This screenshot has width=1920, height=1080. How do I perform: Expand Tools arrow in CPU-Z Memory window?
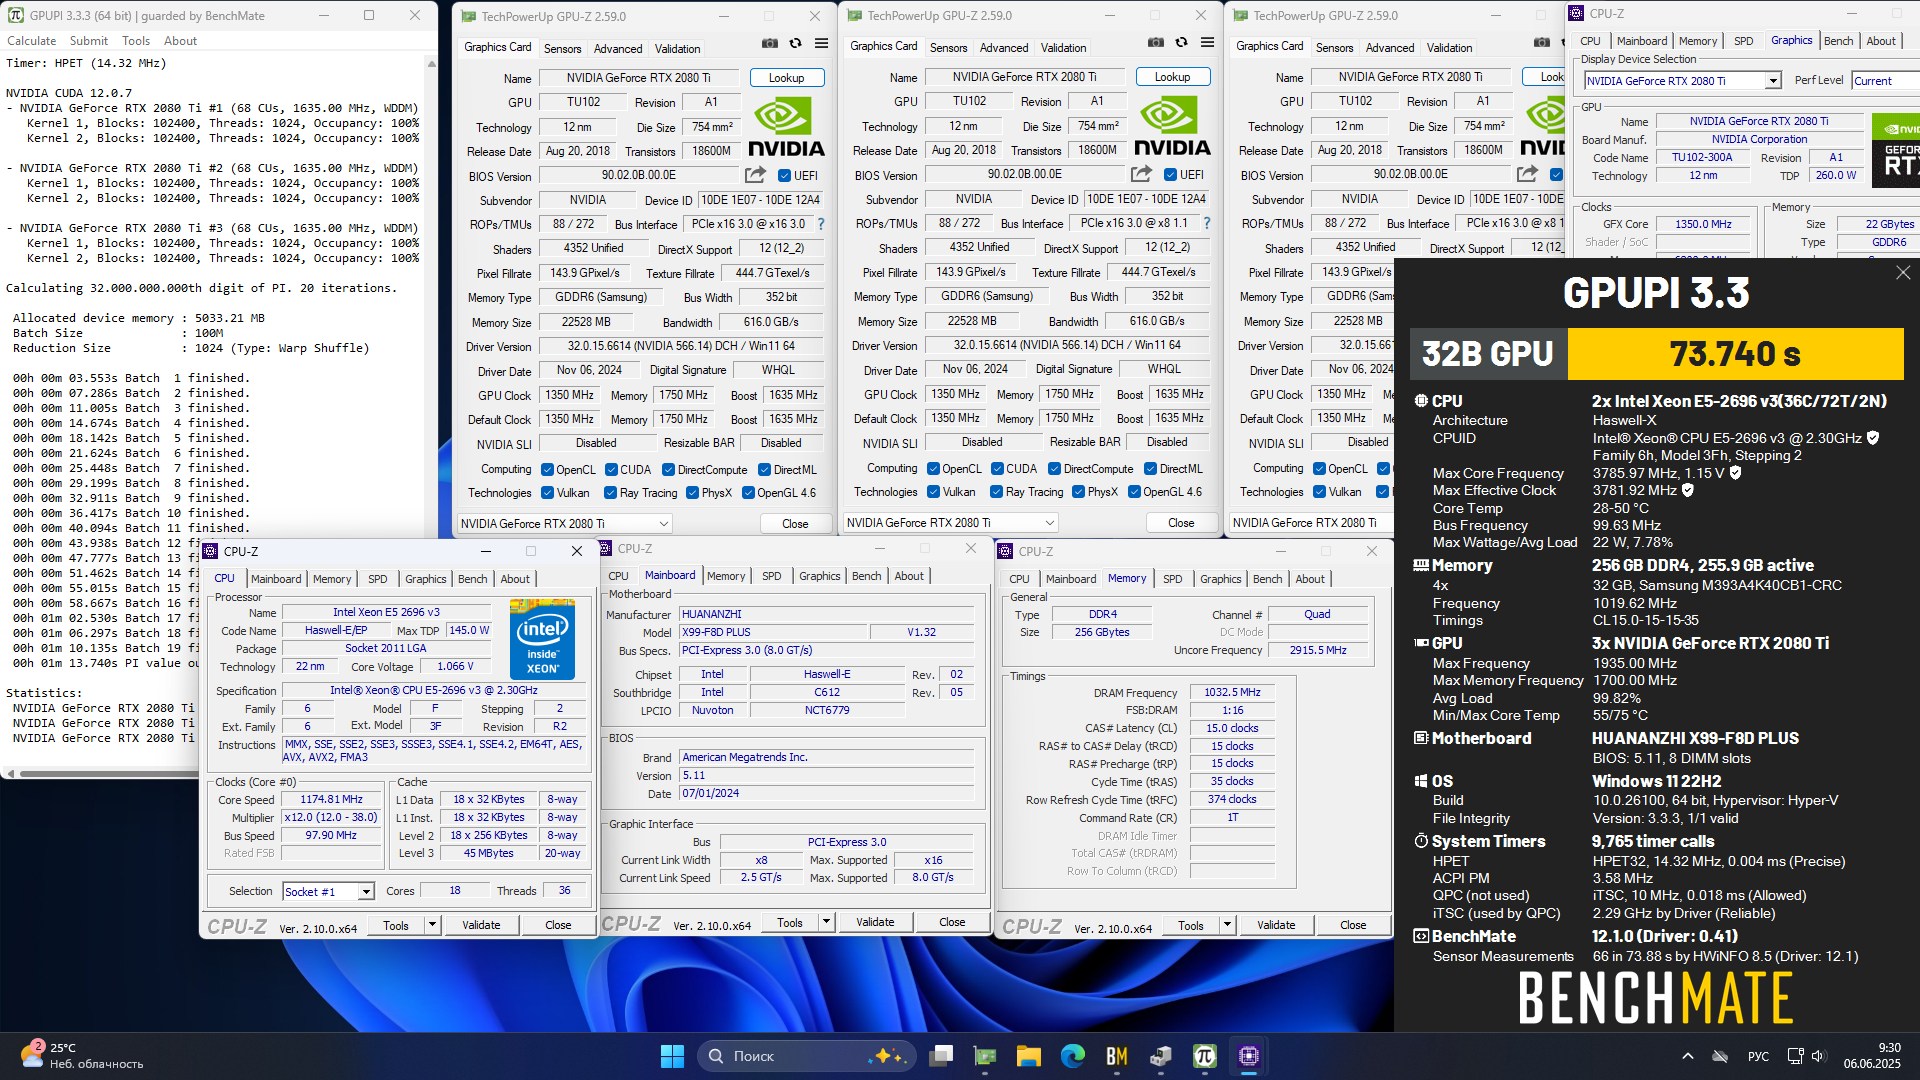[1227, 925]
